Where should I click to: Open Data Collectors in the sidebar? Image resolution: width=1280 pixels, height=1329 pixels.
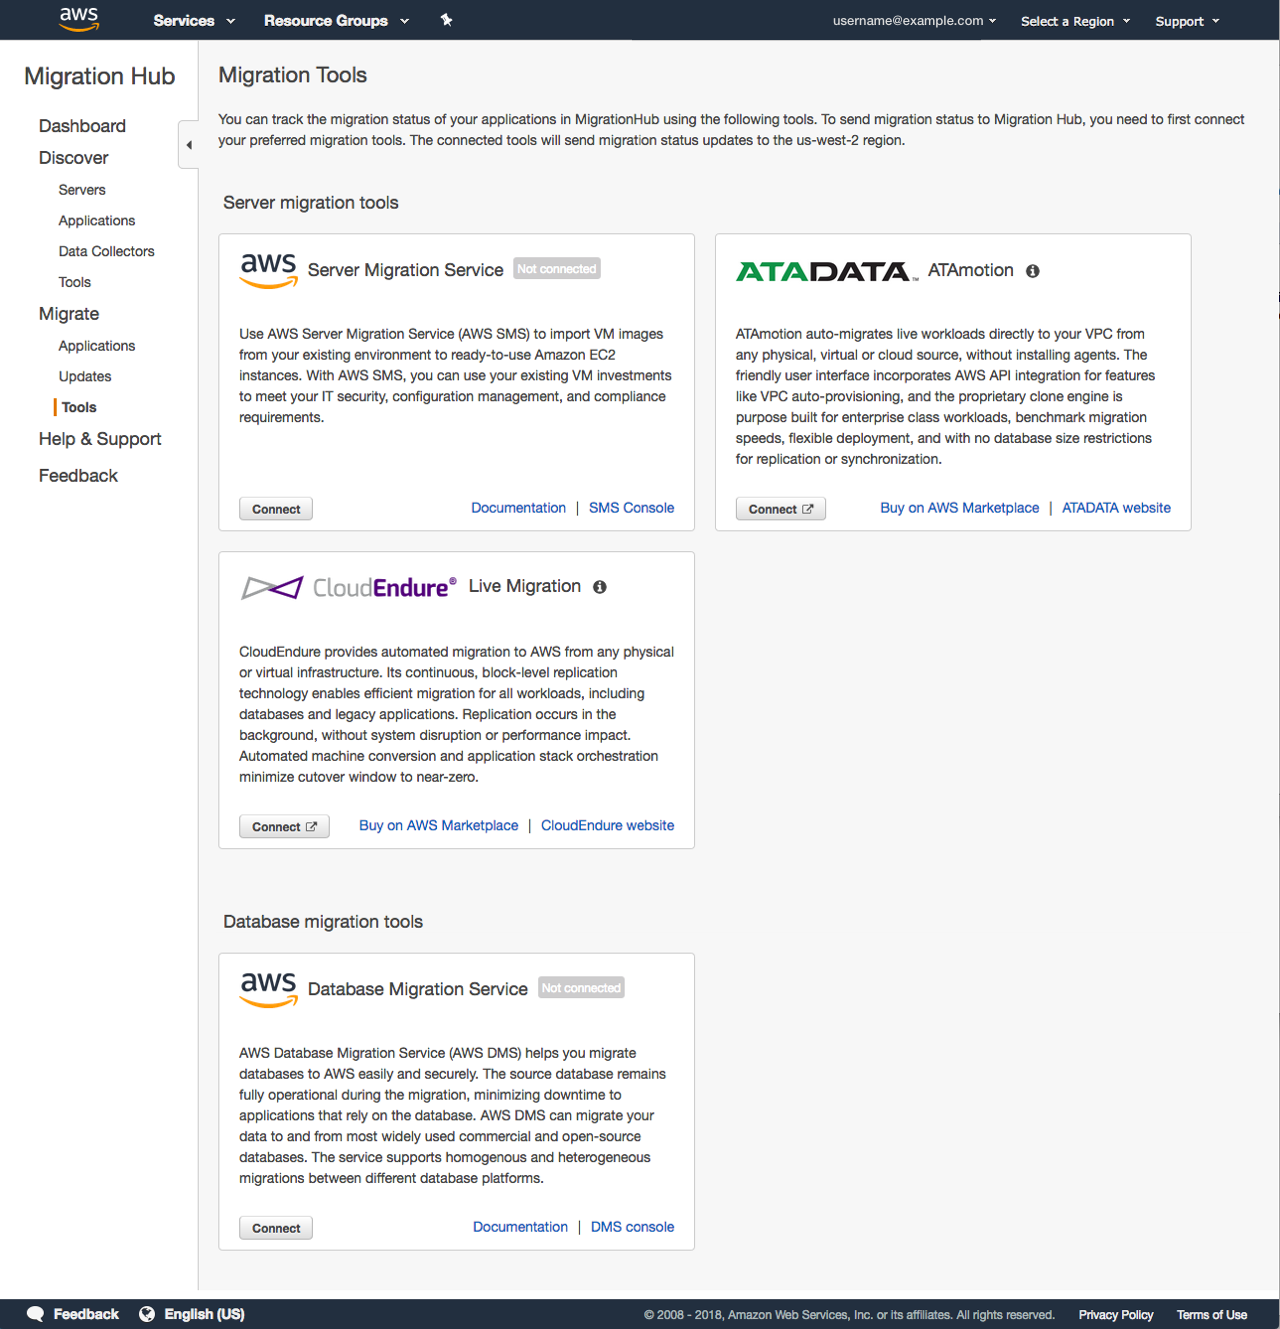[106, 252]
